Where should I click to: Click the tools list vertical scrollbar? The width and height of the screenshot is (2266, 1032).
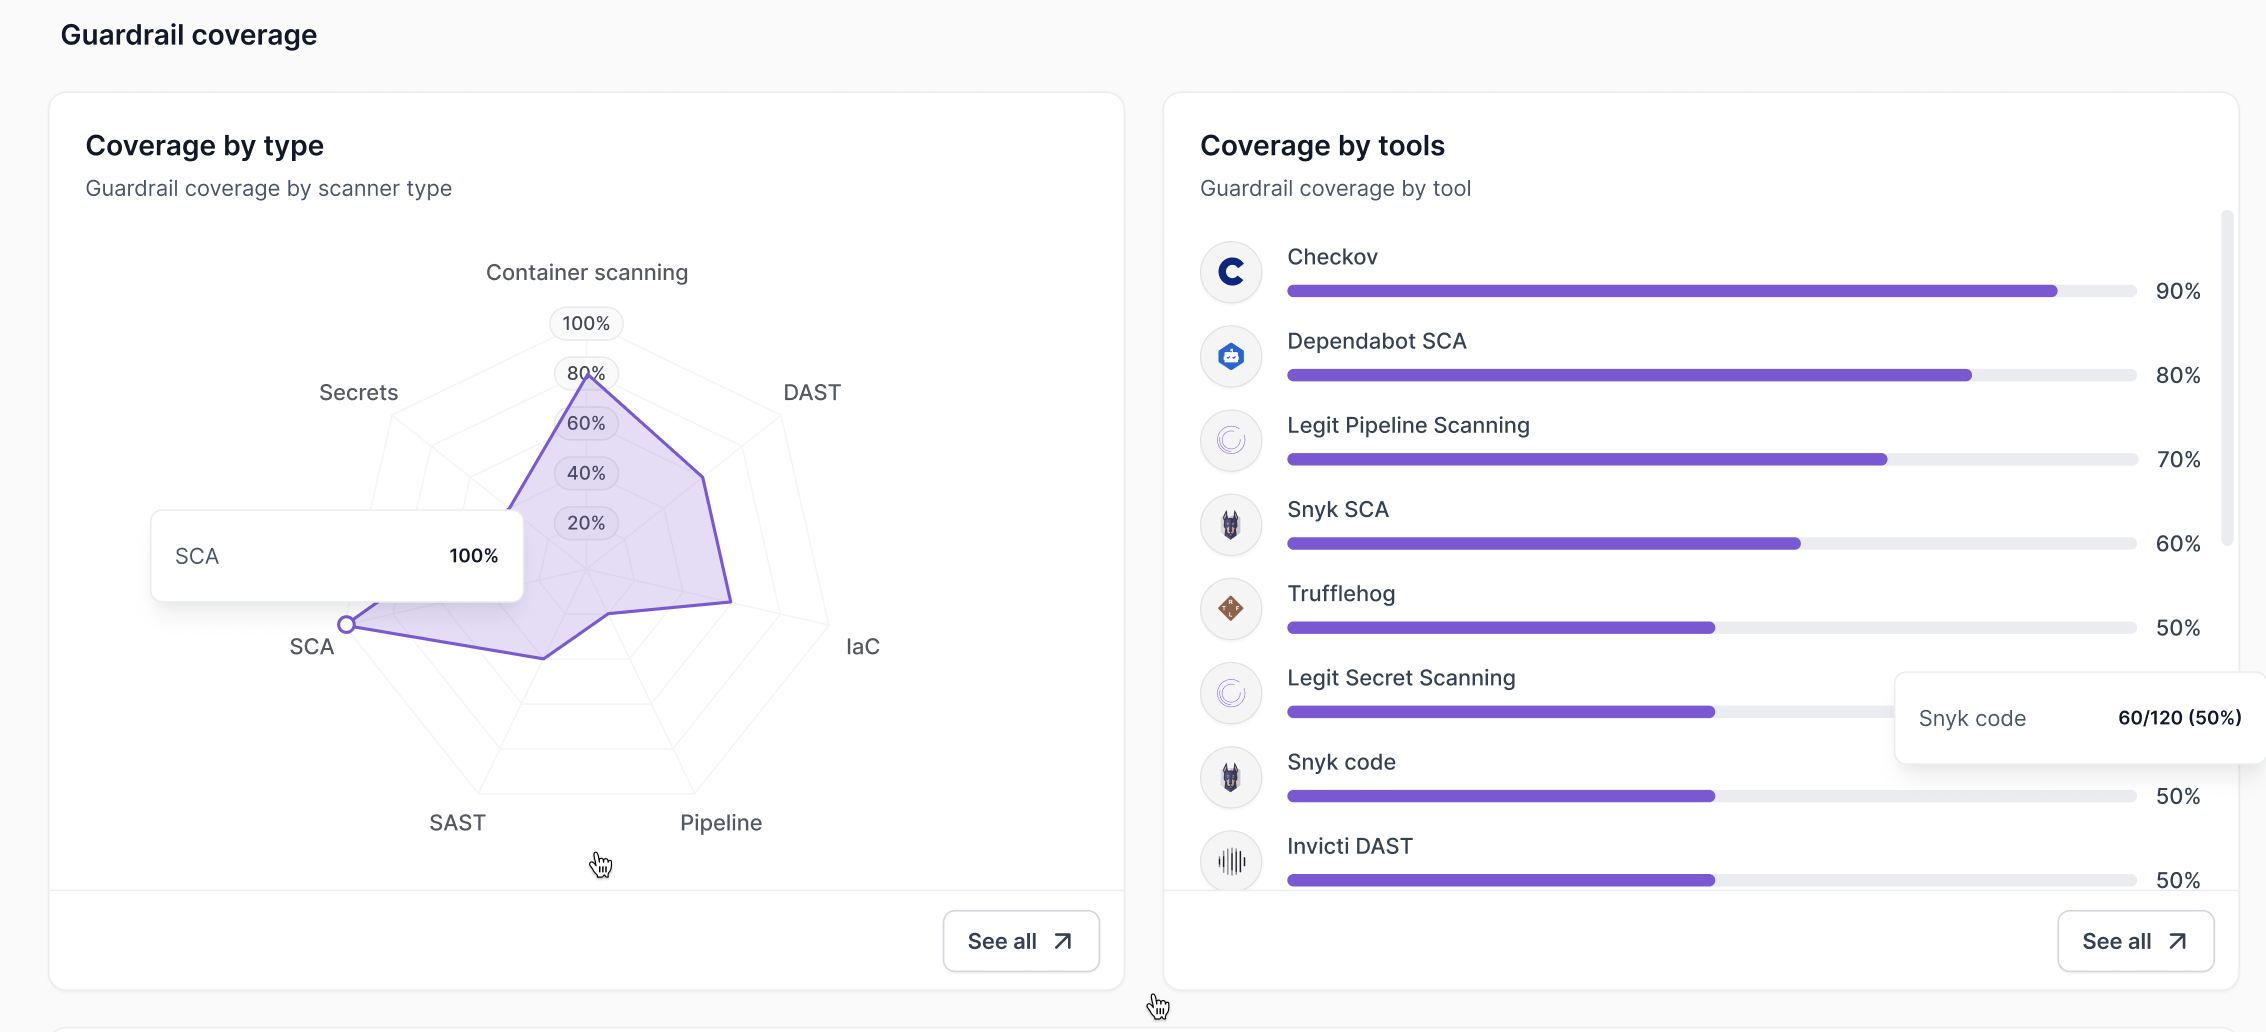[2227, 378]
